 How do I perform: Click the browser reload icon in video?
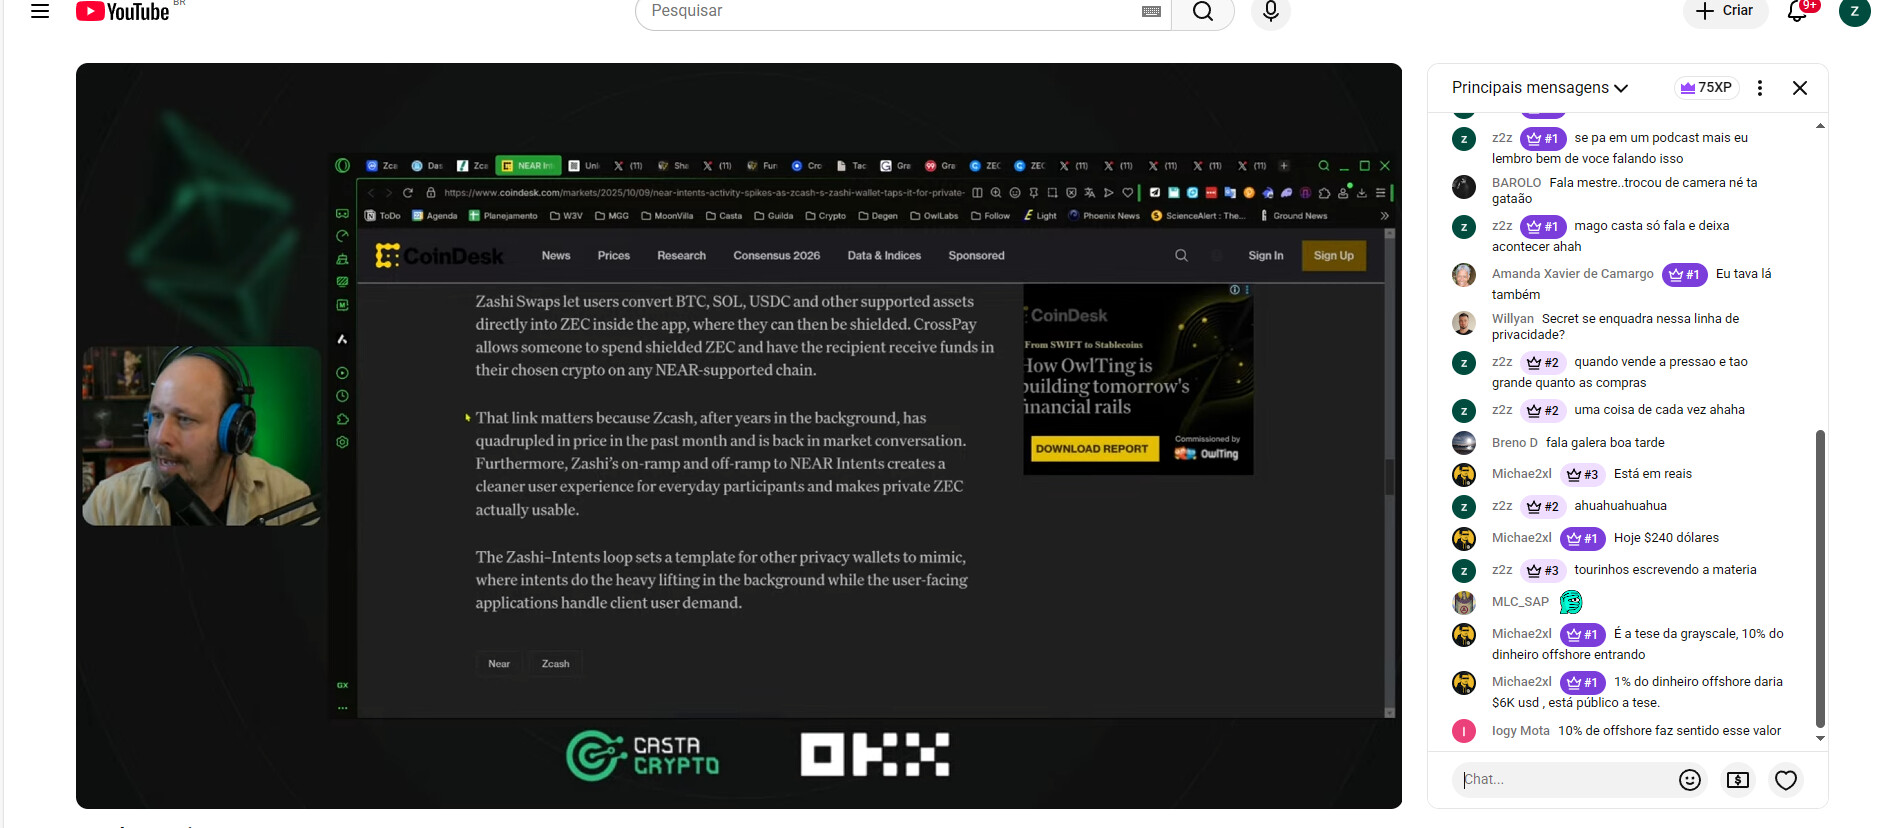click(x=408, y=192)
